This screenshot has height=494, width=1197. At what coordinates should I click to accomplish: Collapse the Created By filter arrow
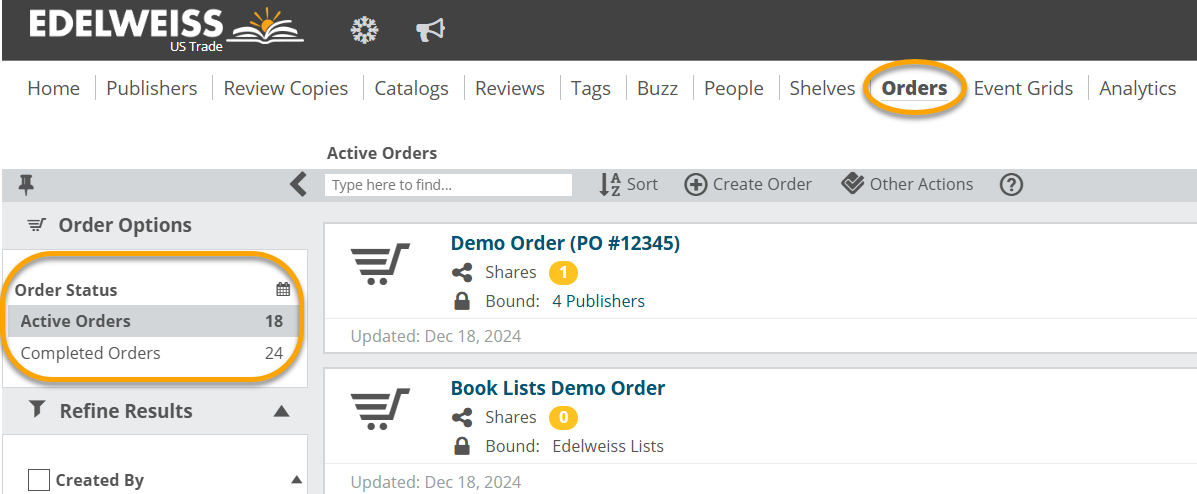296,480
